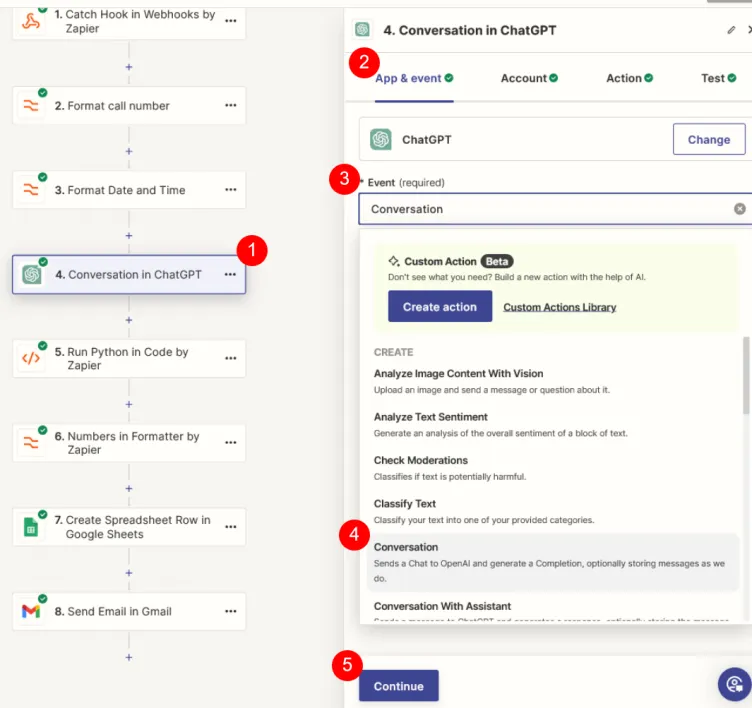Select the Format call number step
This screenshot has width=752, height=708.
129,106
